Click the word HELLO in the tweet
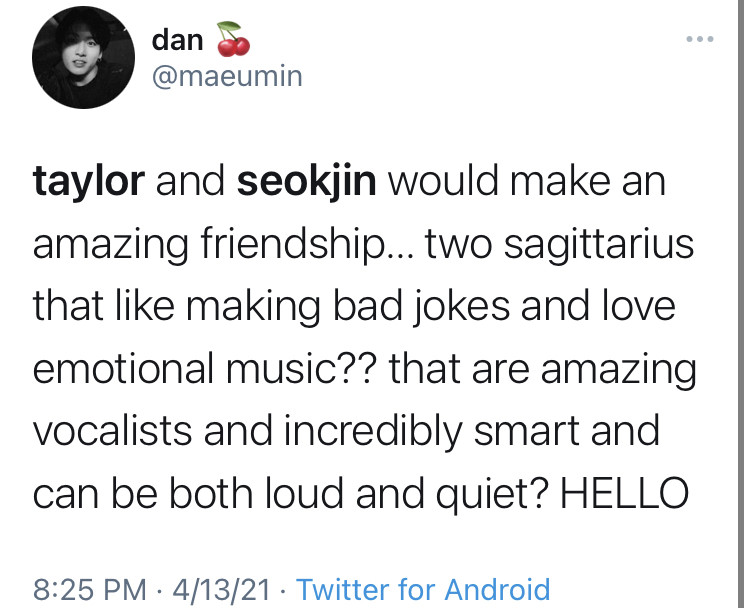750x608 pixels. pyautogui.click(x=625, y=493)
